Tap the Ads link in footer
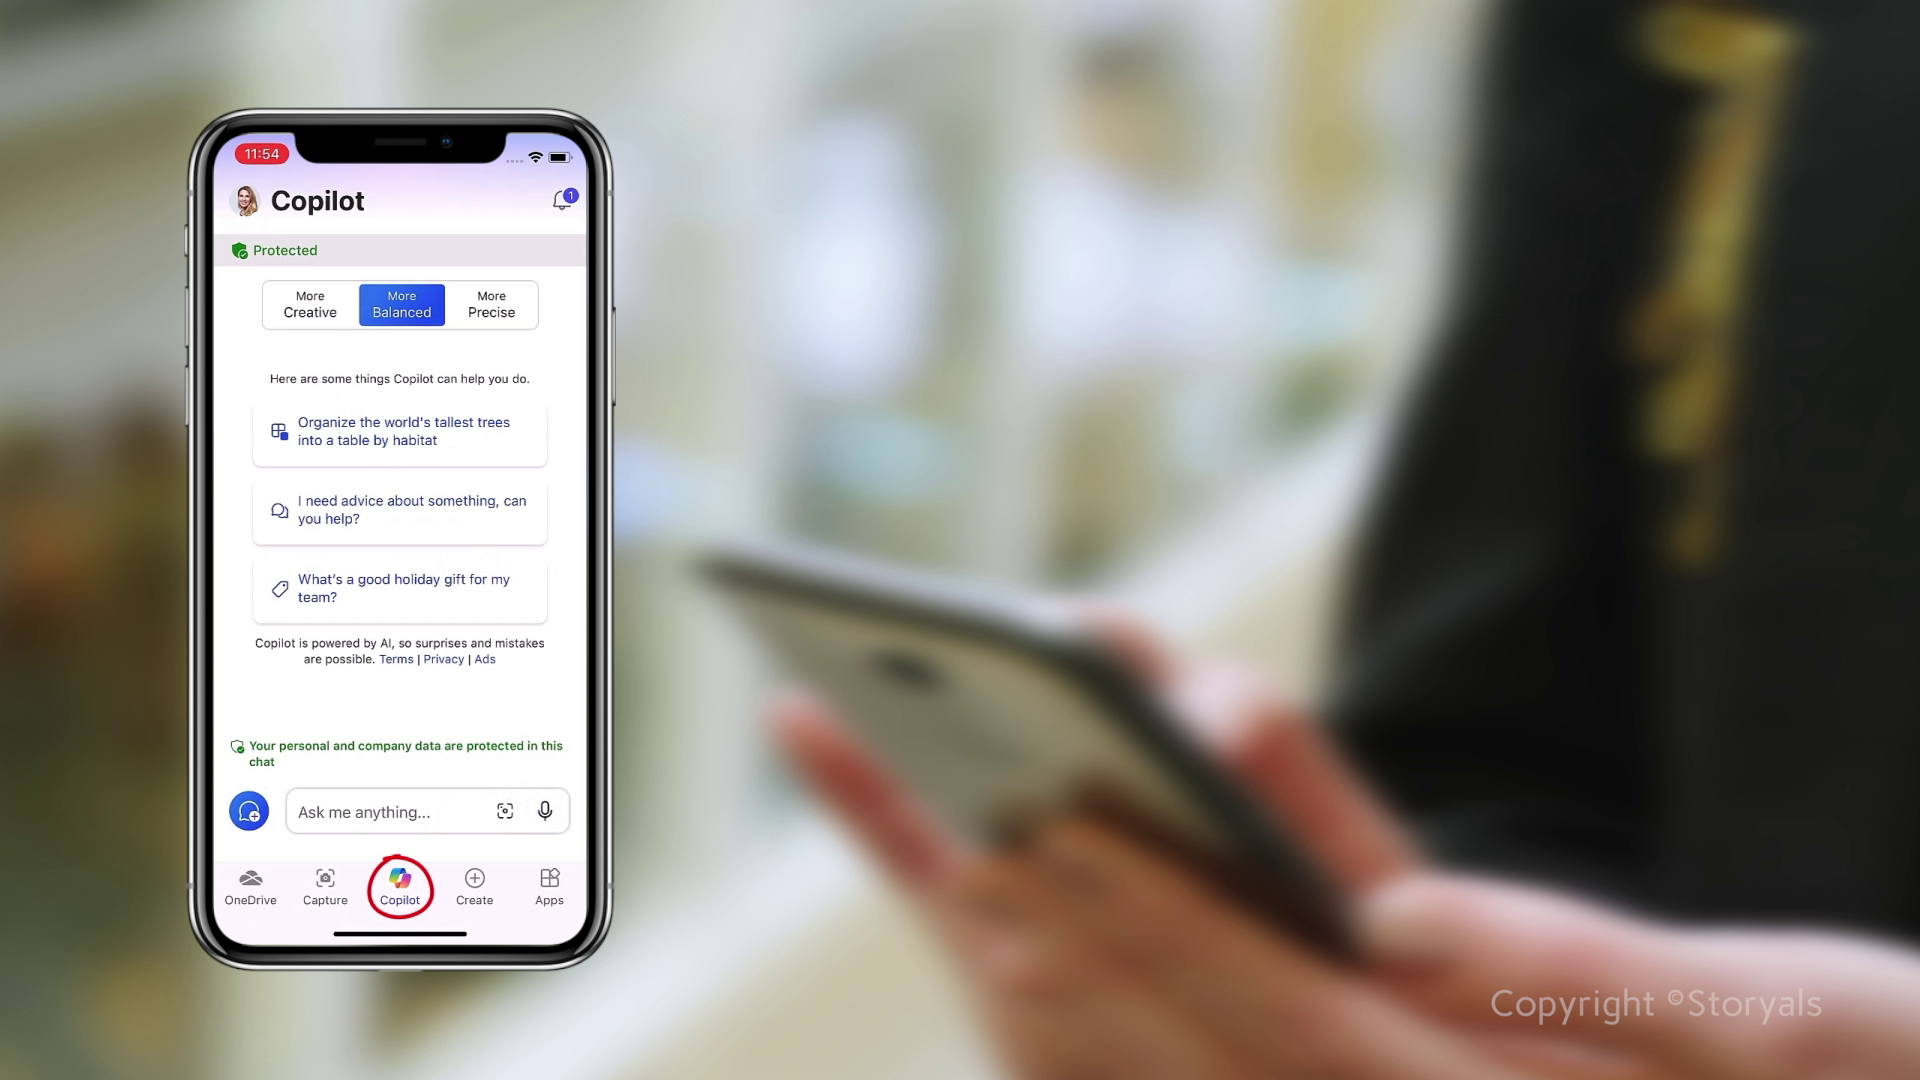 [x=483, y=658]
